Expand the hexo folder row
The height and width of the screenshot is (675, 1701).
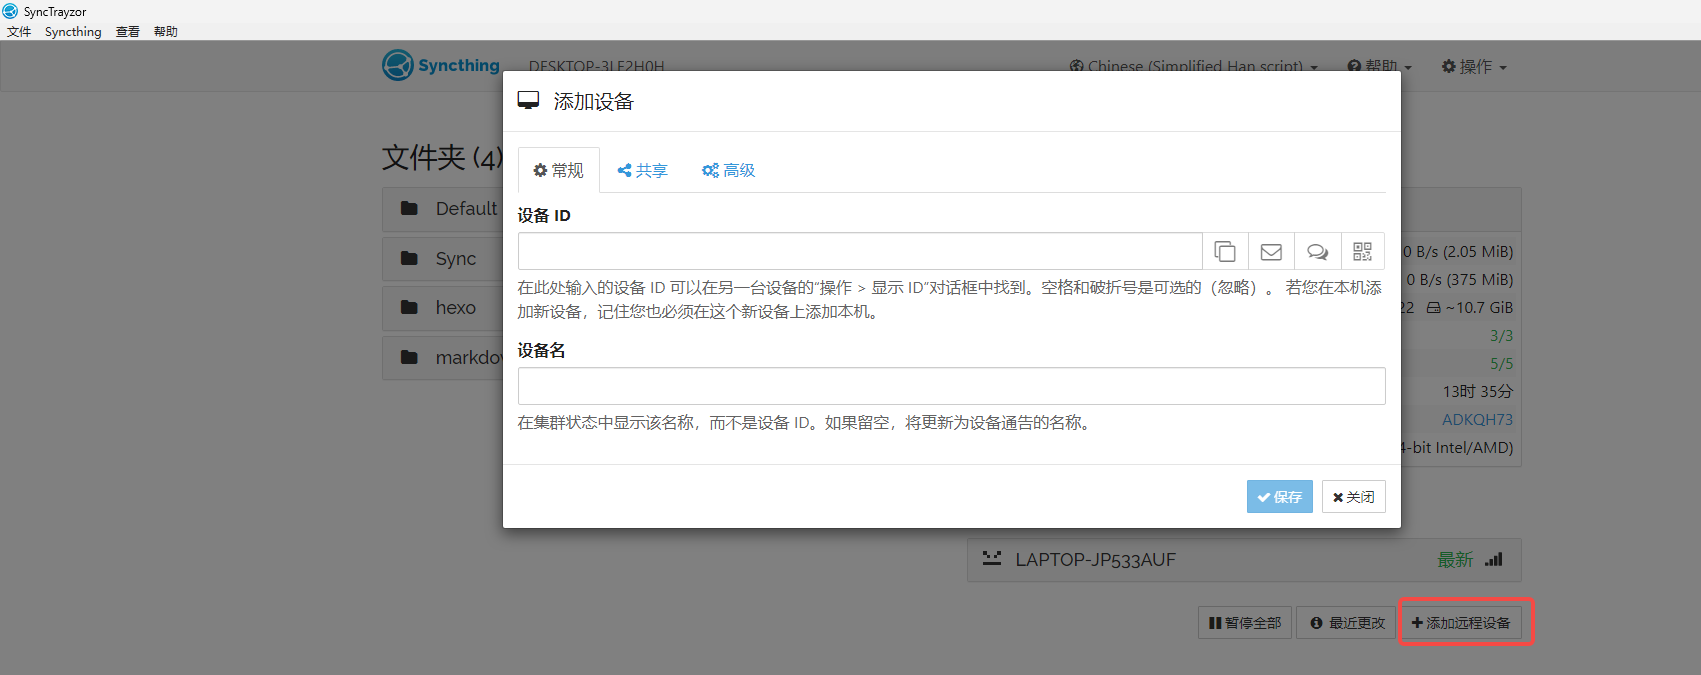click(443, 308)
